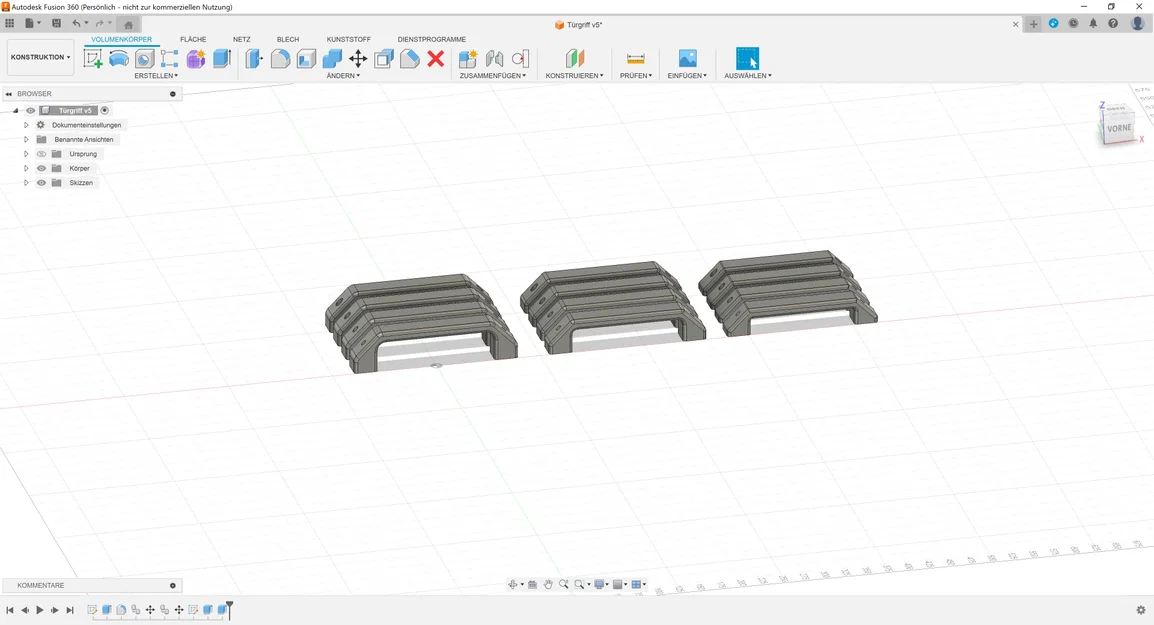Screen dimensions: 1154x625
Task: Expand Dokumenteinstellungen in the browser
Action: [26, 125]
